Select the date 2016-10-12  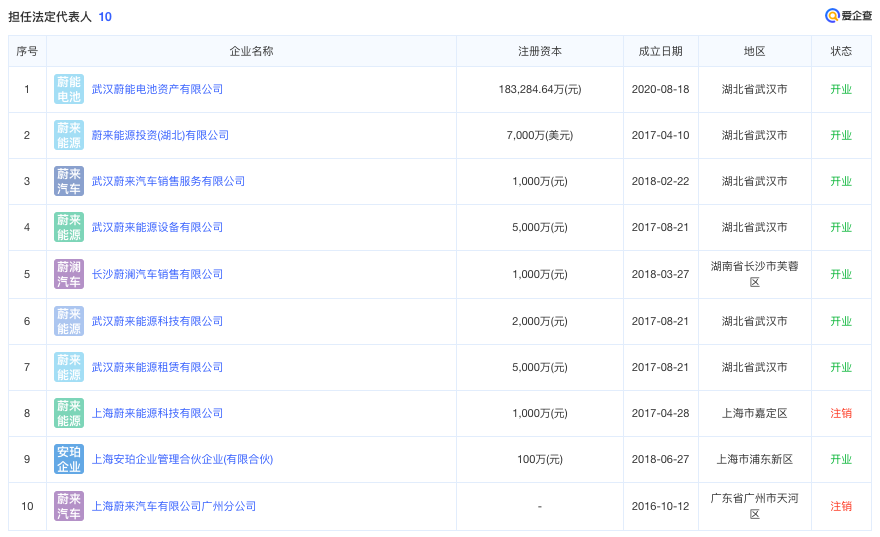(661, 506)
